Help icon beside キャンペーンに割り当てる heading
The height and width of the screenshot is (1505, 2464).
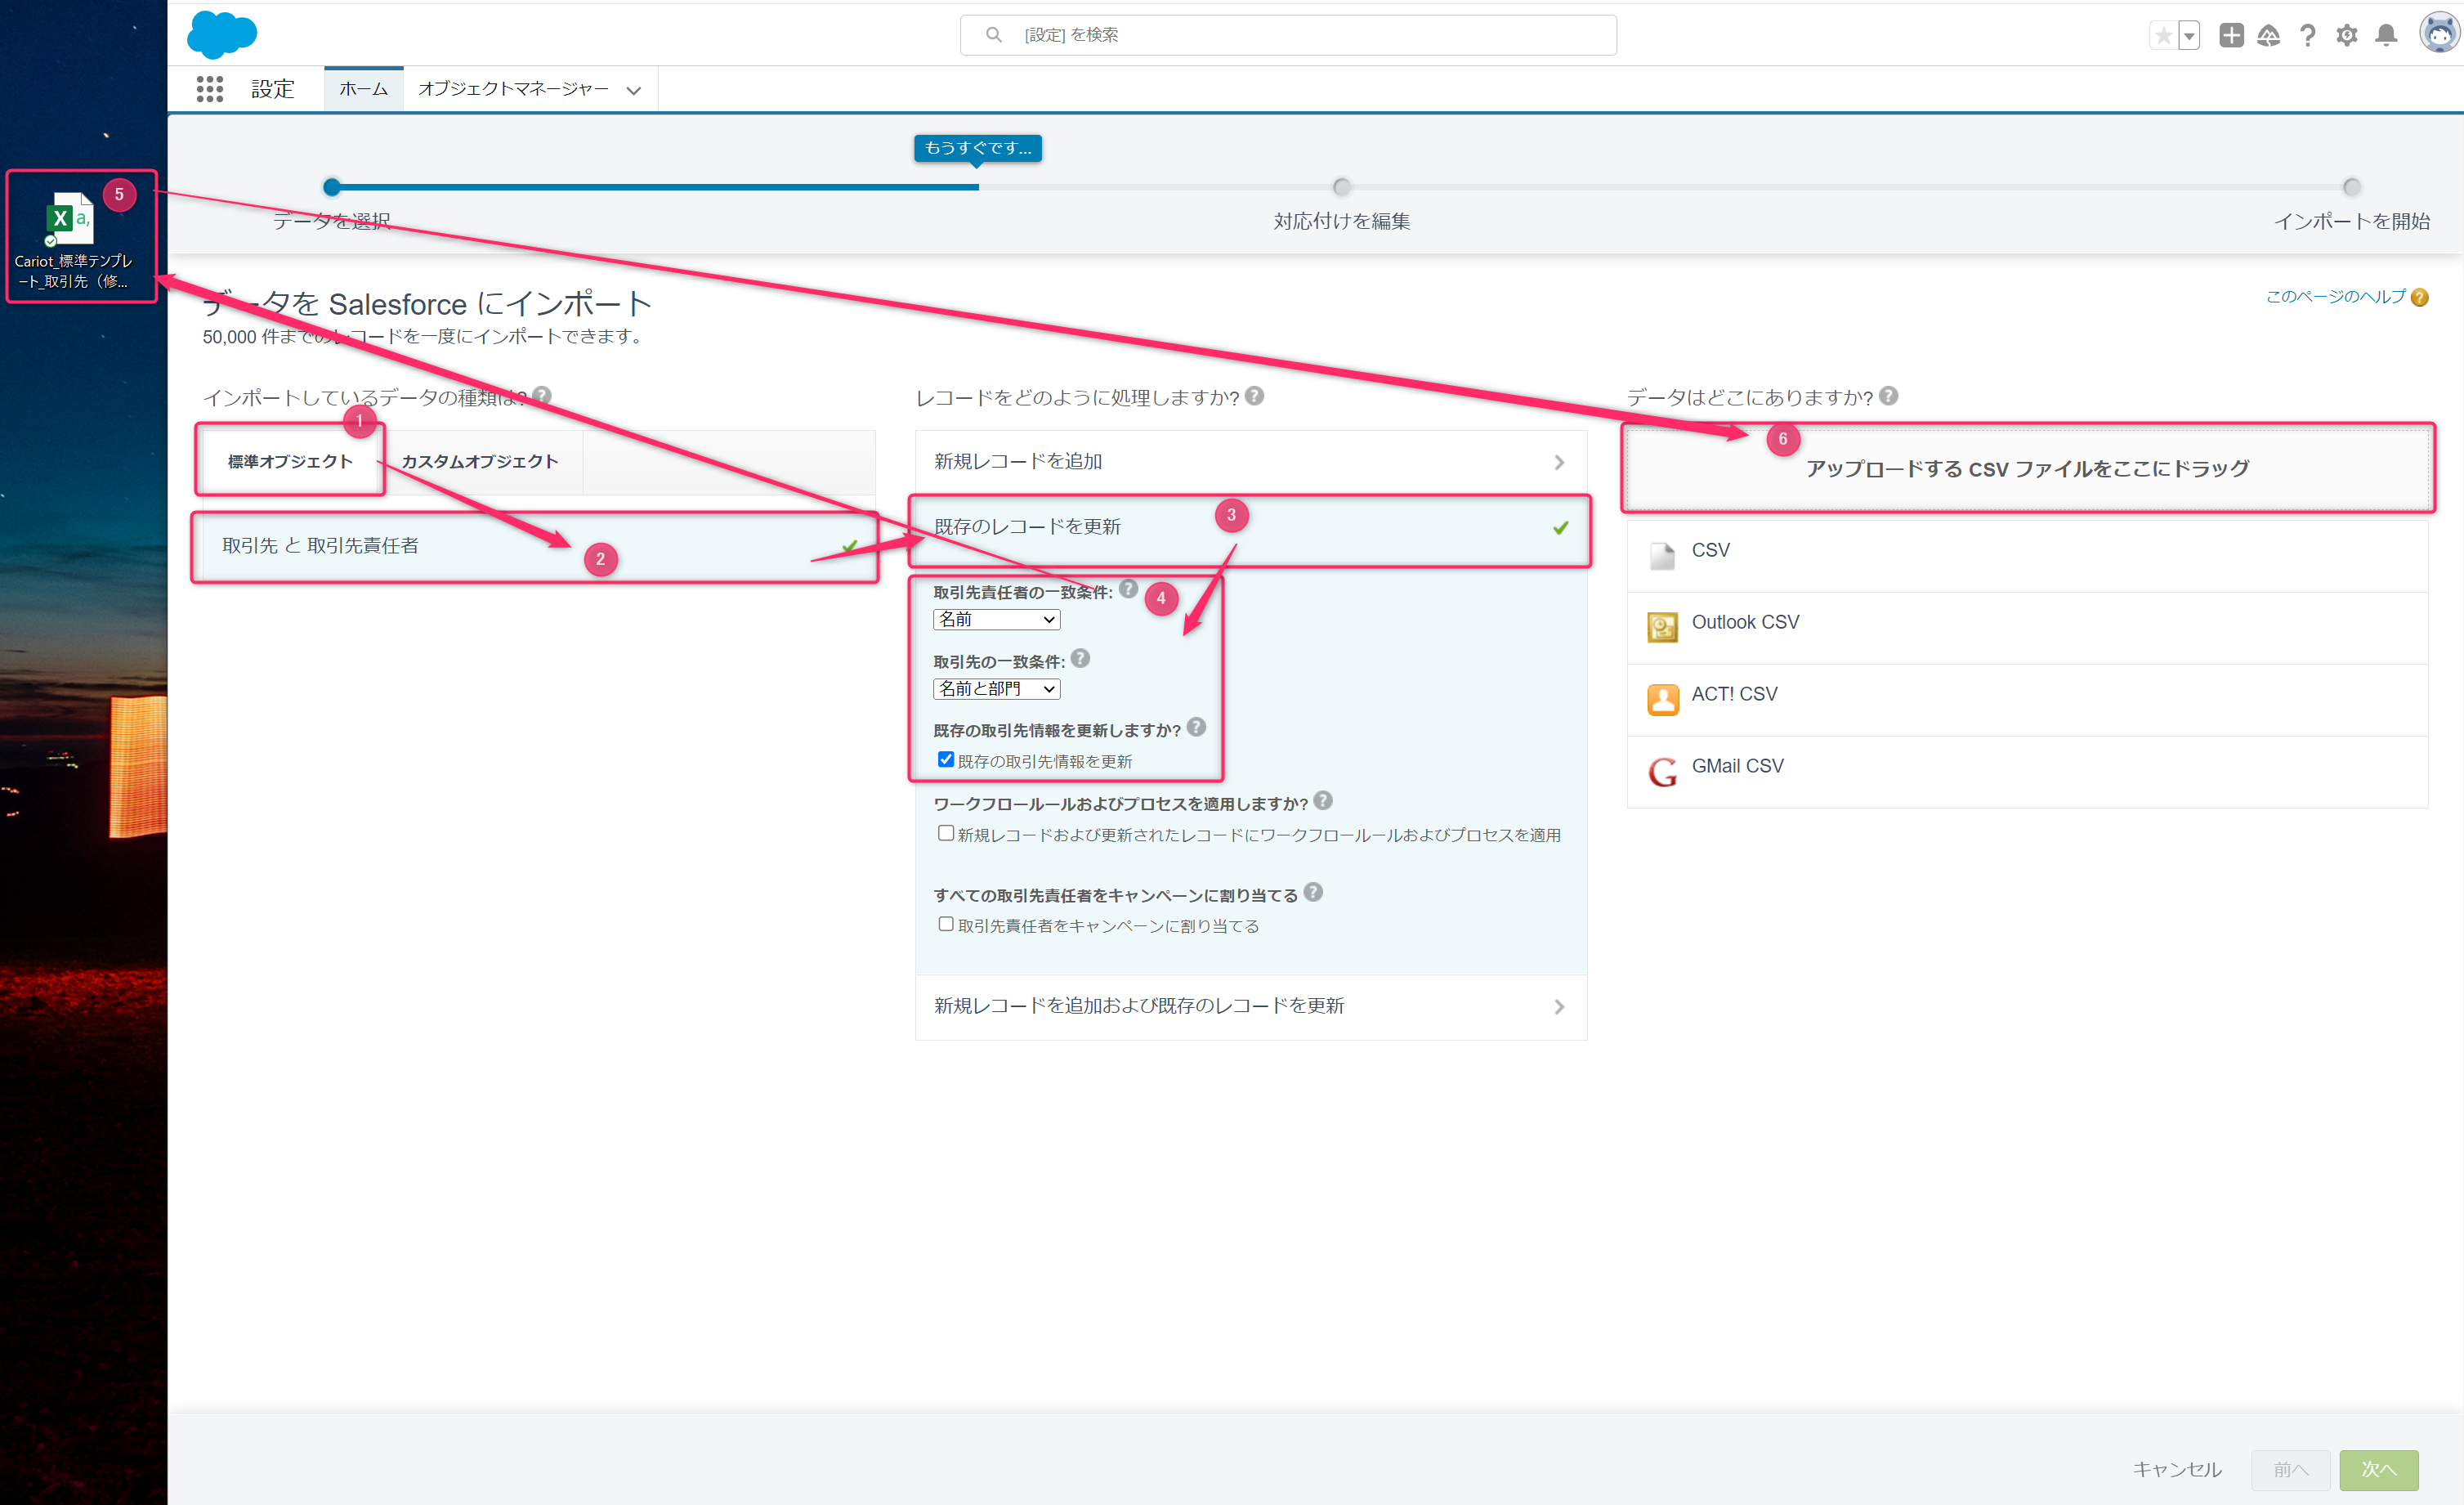point(1313,892)
